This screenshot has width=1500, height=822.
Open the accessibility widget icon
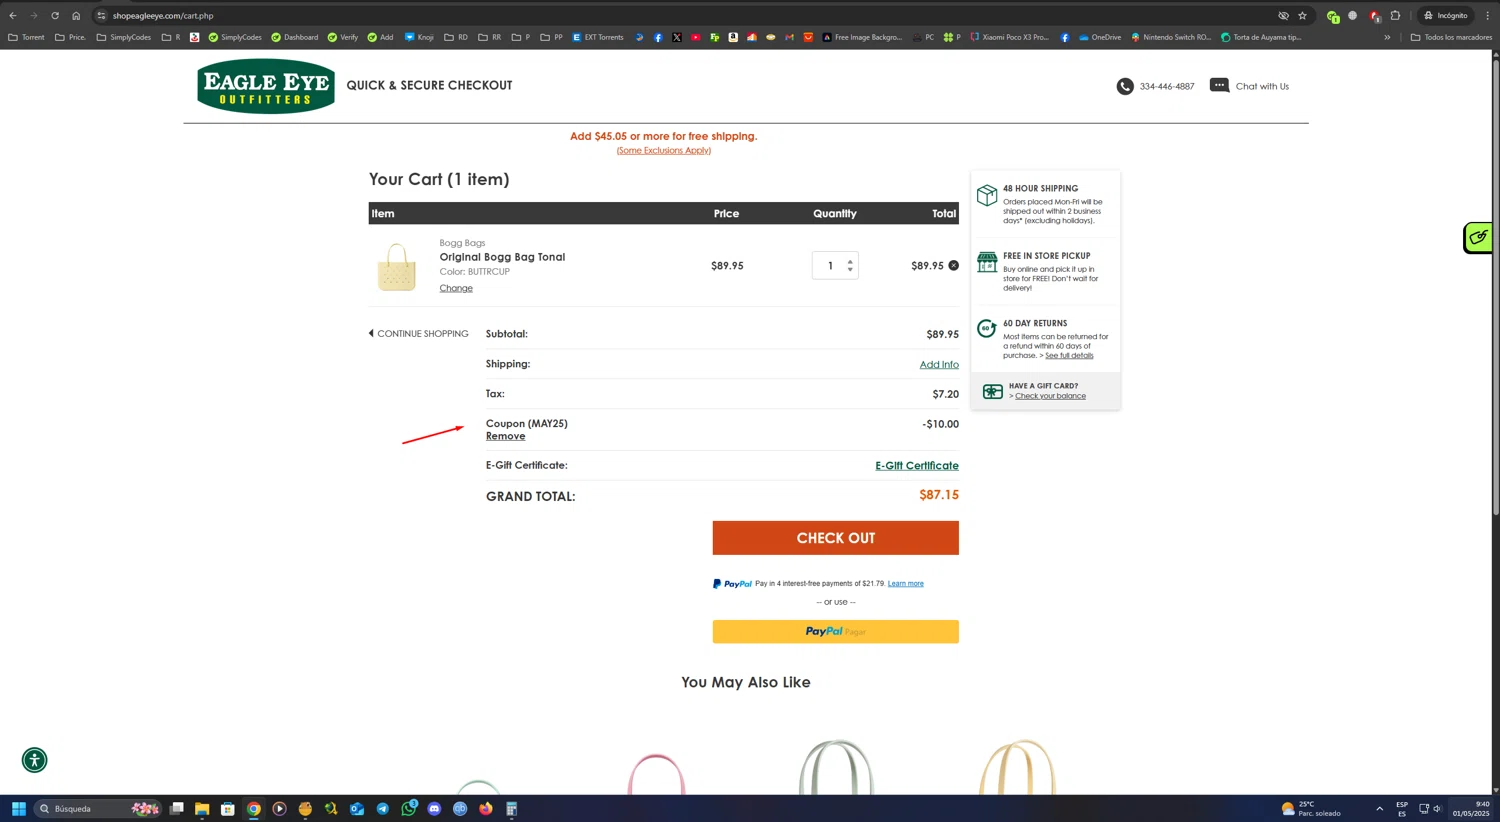(x=35, y=760)
